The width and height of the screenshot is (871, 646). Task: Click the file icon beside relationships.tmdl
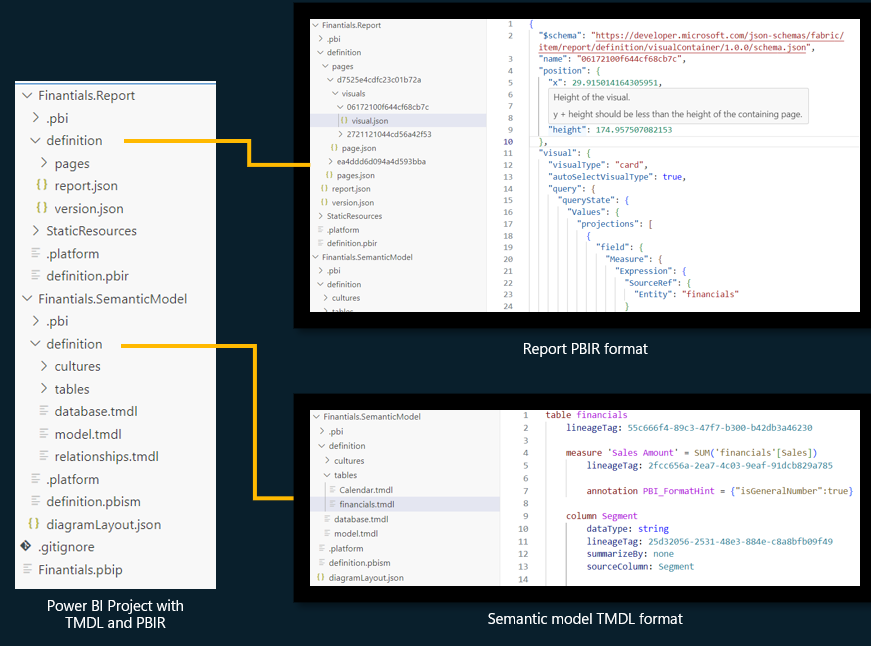click(x=43, y=457)
